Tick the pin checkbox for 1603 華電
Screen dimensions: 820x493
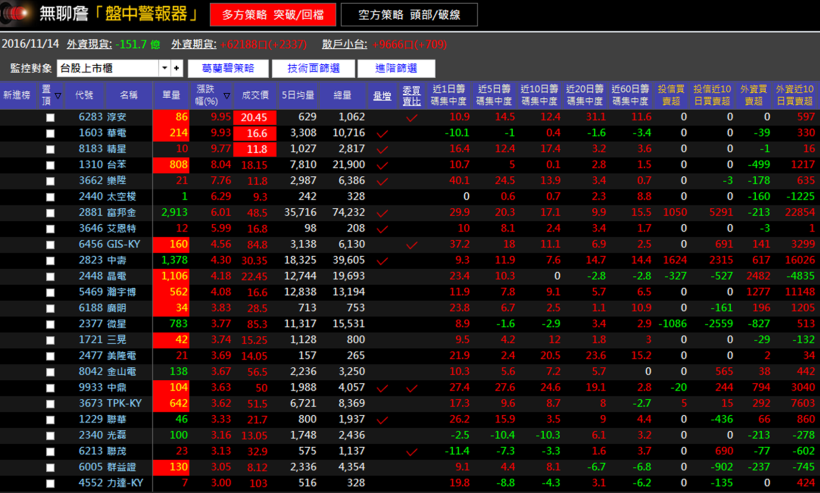[x=50, y=133]
